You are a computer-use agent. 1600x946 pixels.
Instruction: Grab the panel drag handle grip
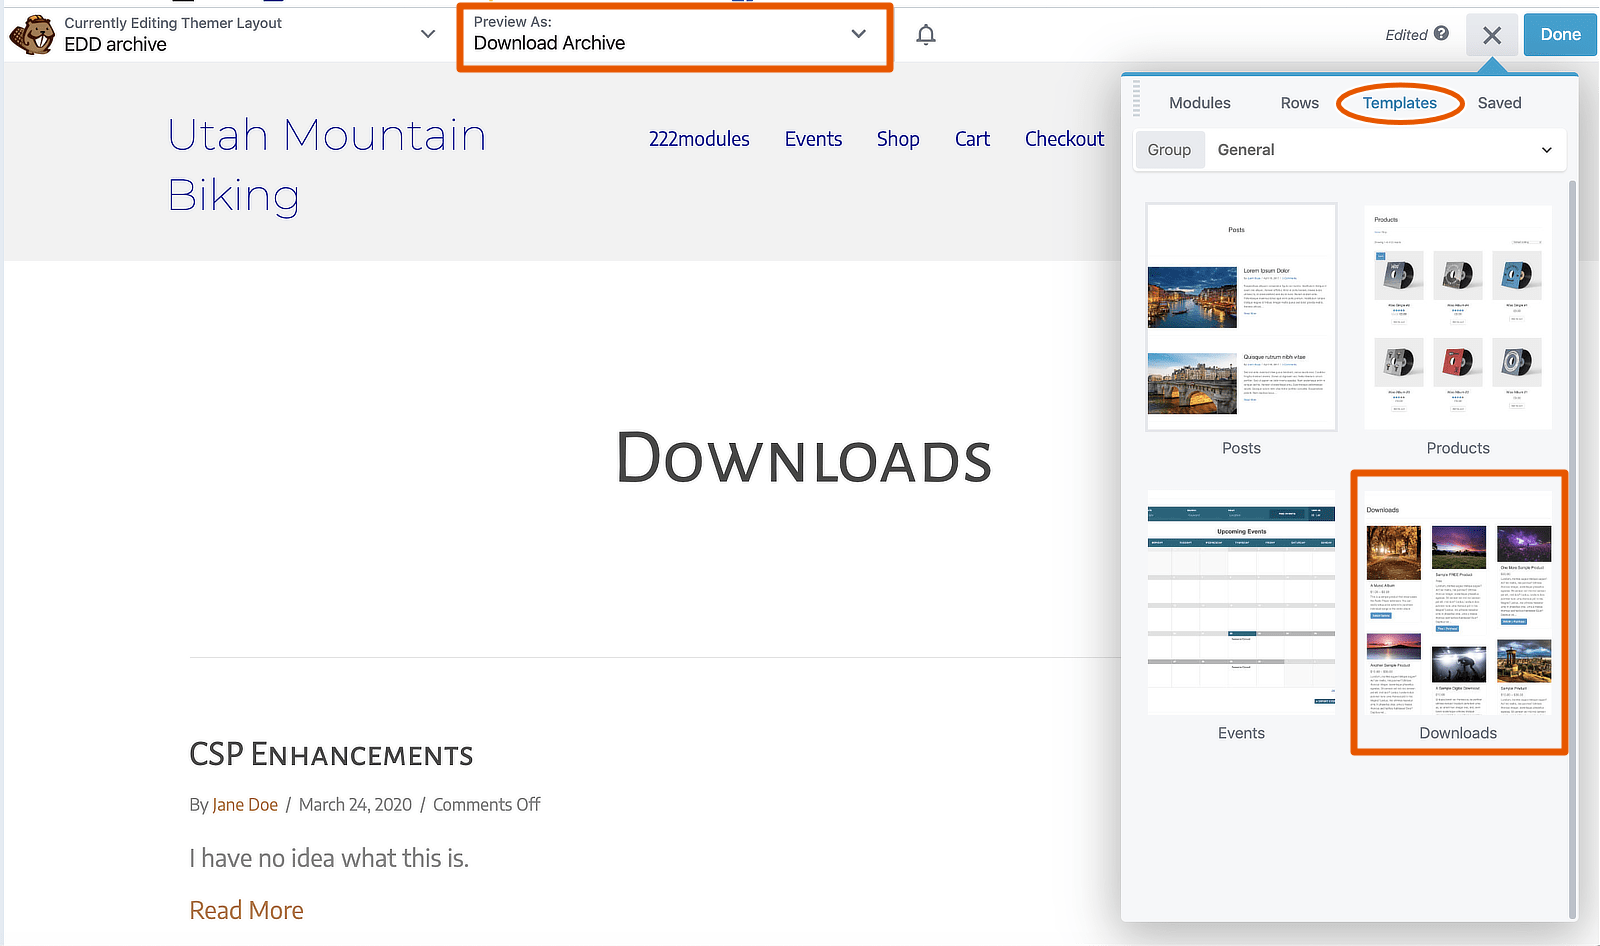tap(1136, 99)
